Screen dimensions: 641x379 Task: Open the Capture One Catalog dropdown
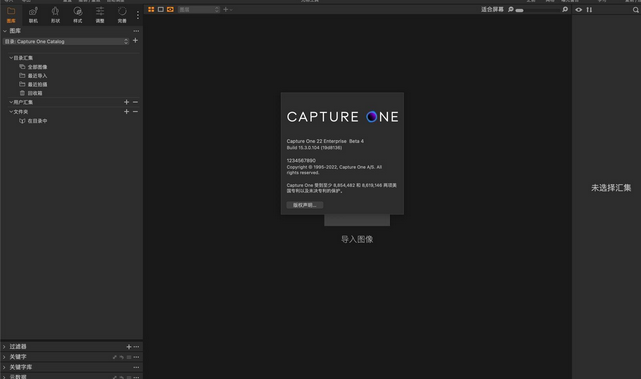click(x=66, y=41)
